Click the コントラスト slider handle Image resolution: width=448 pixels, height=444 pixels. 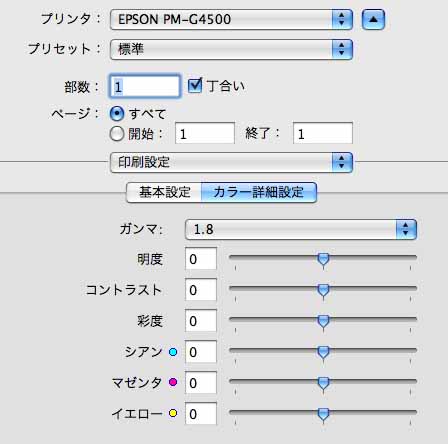[x=323, y=290]
